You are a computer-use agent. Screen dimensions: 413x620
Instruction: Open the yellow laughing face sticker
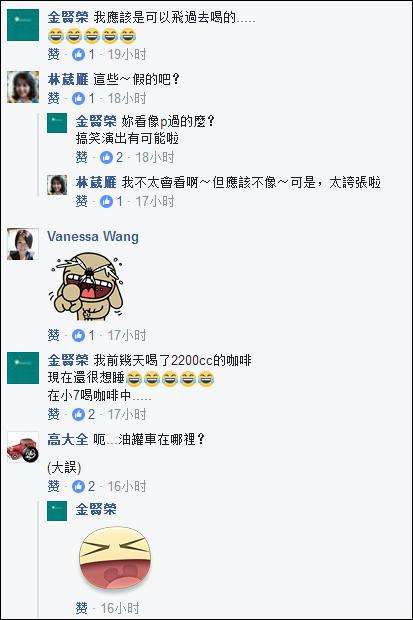tap(115, 558)
